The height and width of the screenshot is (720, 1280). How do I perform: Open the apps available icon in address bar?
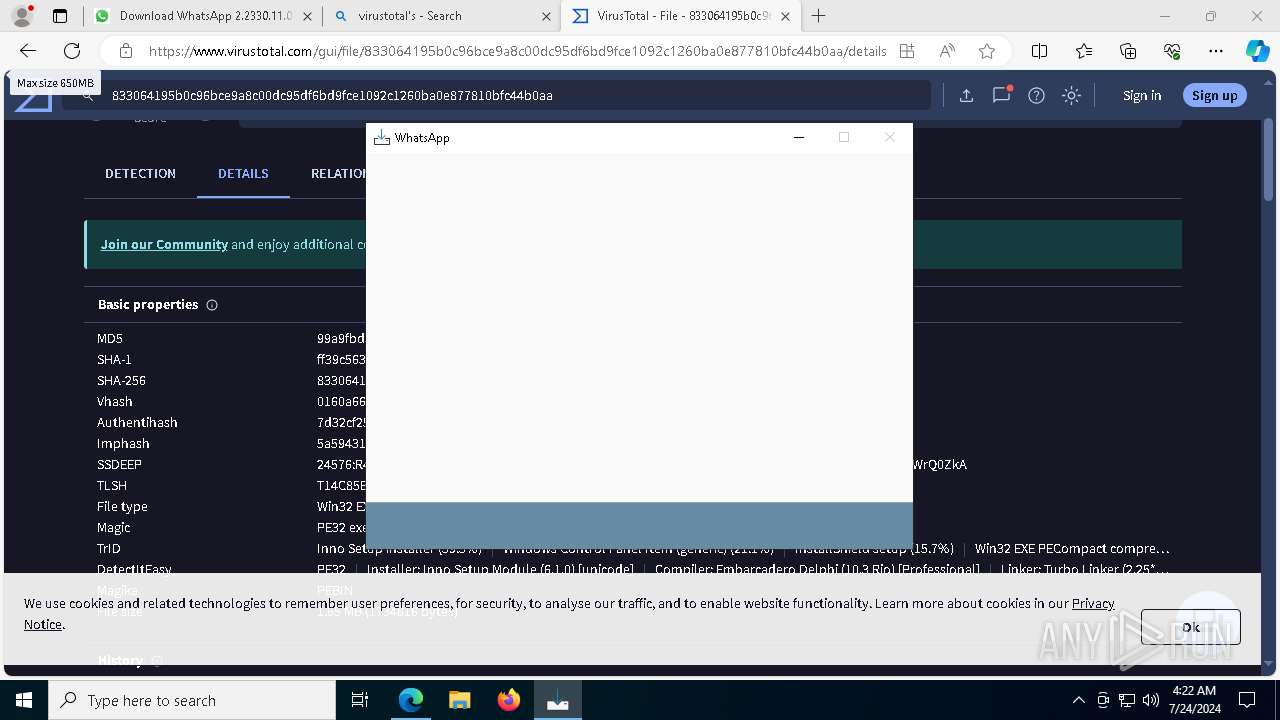click(x=907, y=51)
